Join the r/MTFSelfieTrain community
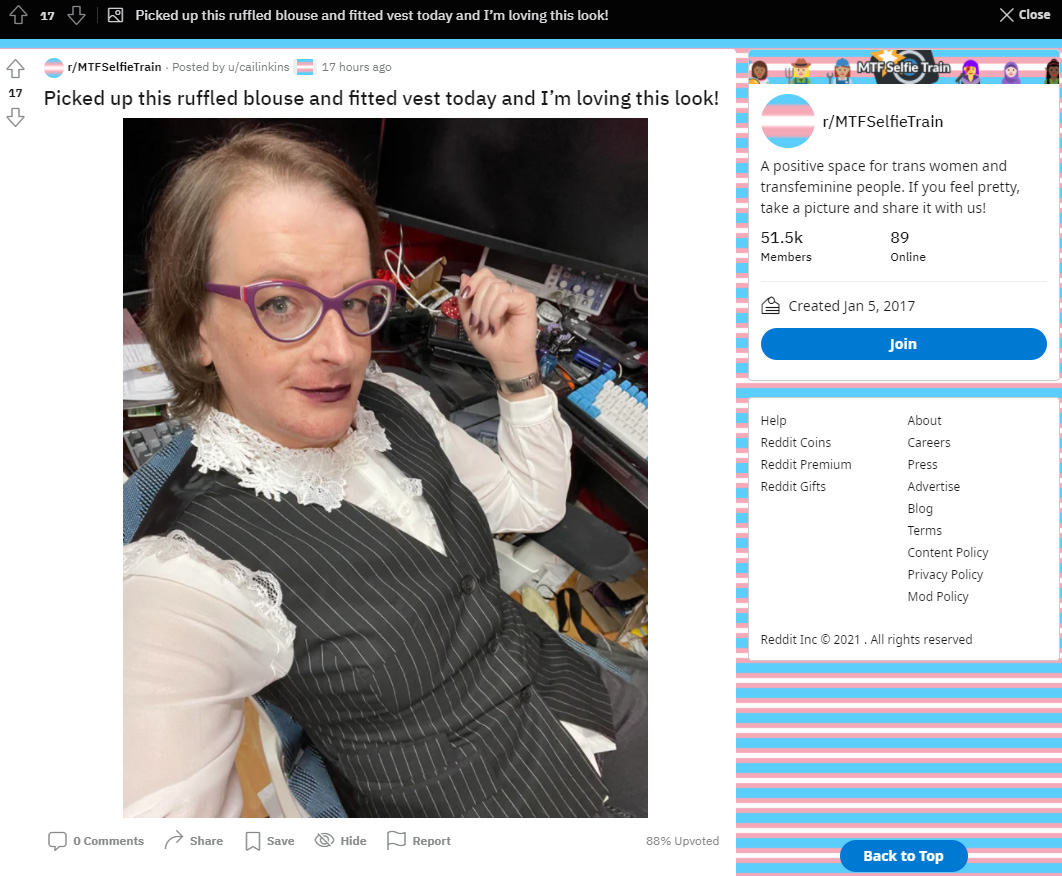This screenshot has height=876, width=1062. point(904,344)
